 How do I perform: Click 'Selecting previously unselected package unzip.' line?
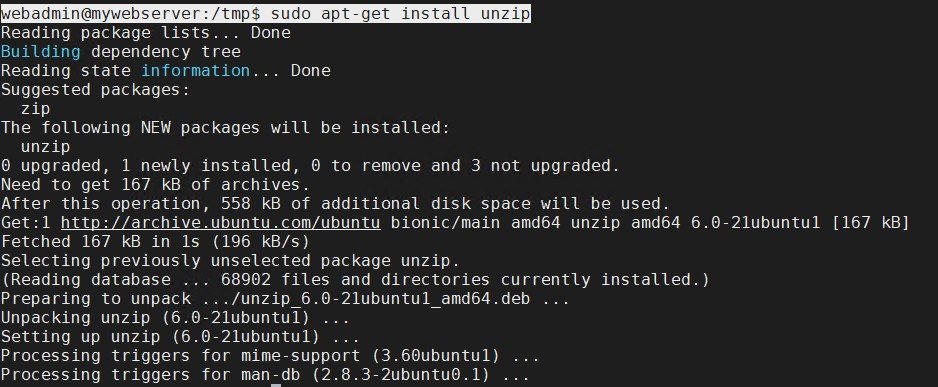tap(230, 261)
